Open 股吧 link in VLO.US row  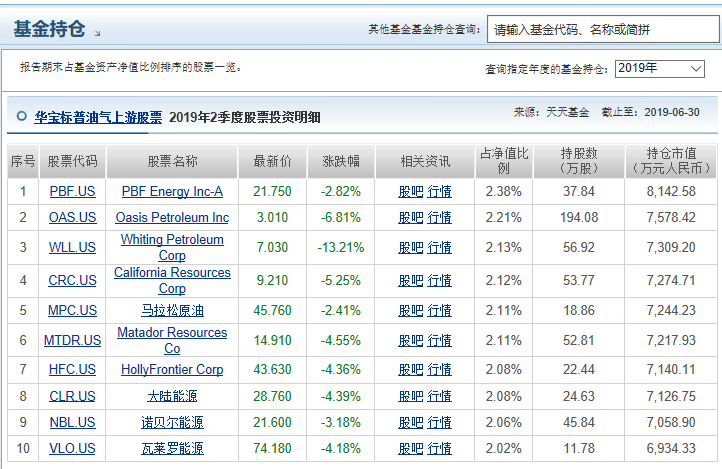(x=410, y=448)
